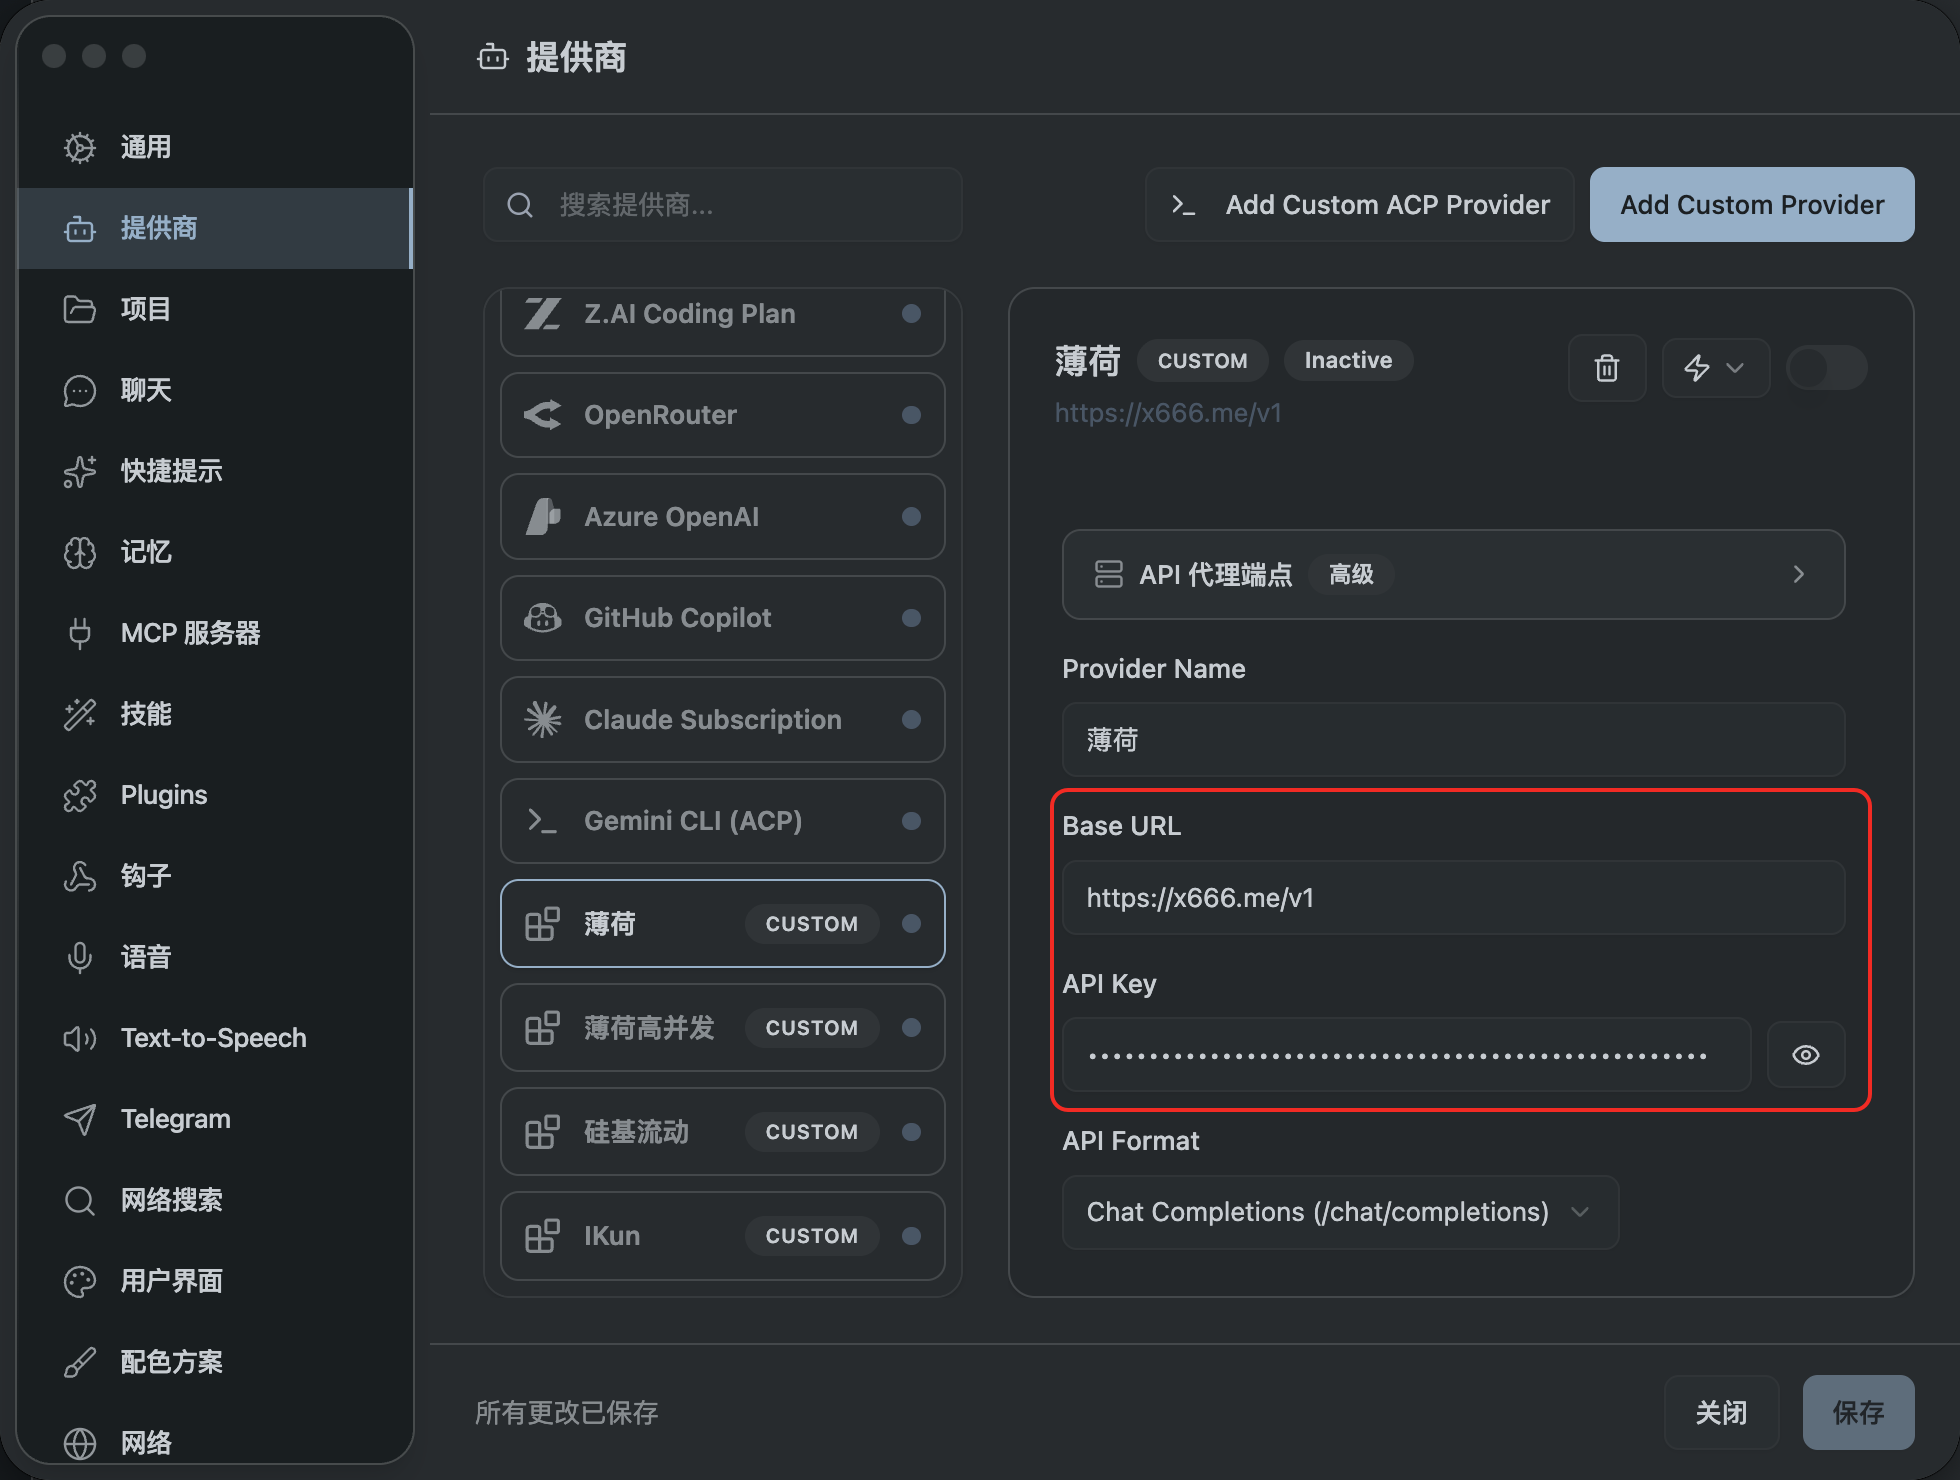1960x1480 pixels.
Task: Open the 通用 general settings tab
Action: (x=215, y=147)
